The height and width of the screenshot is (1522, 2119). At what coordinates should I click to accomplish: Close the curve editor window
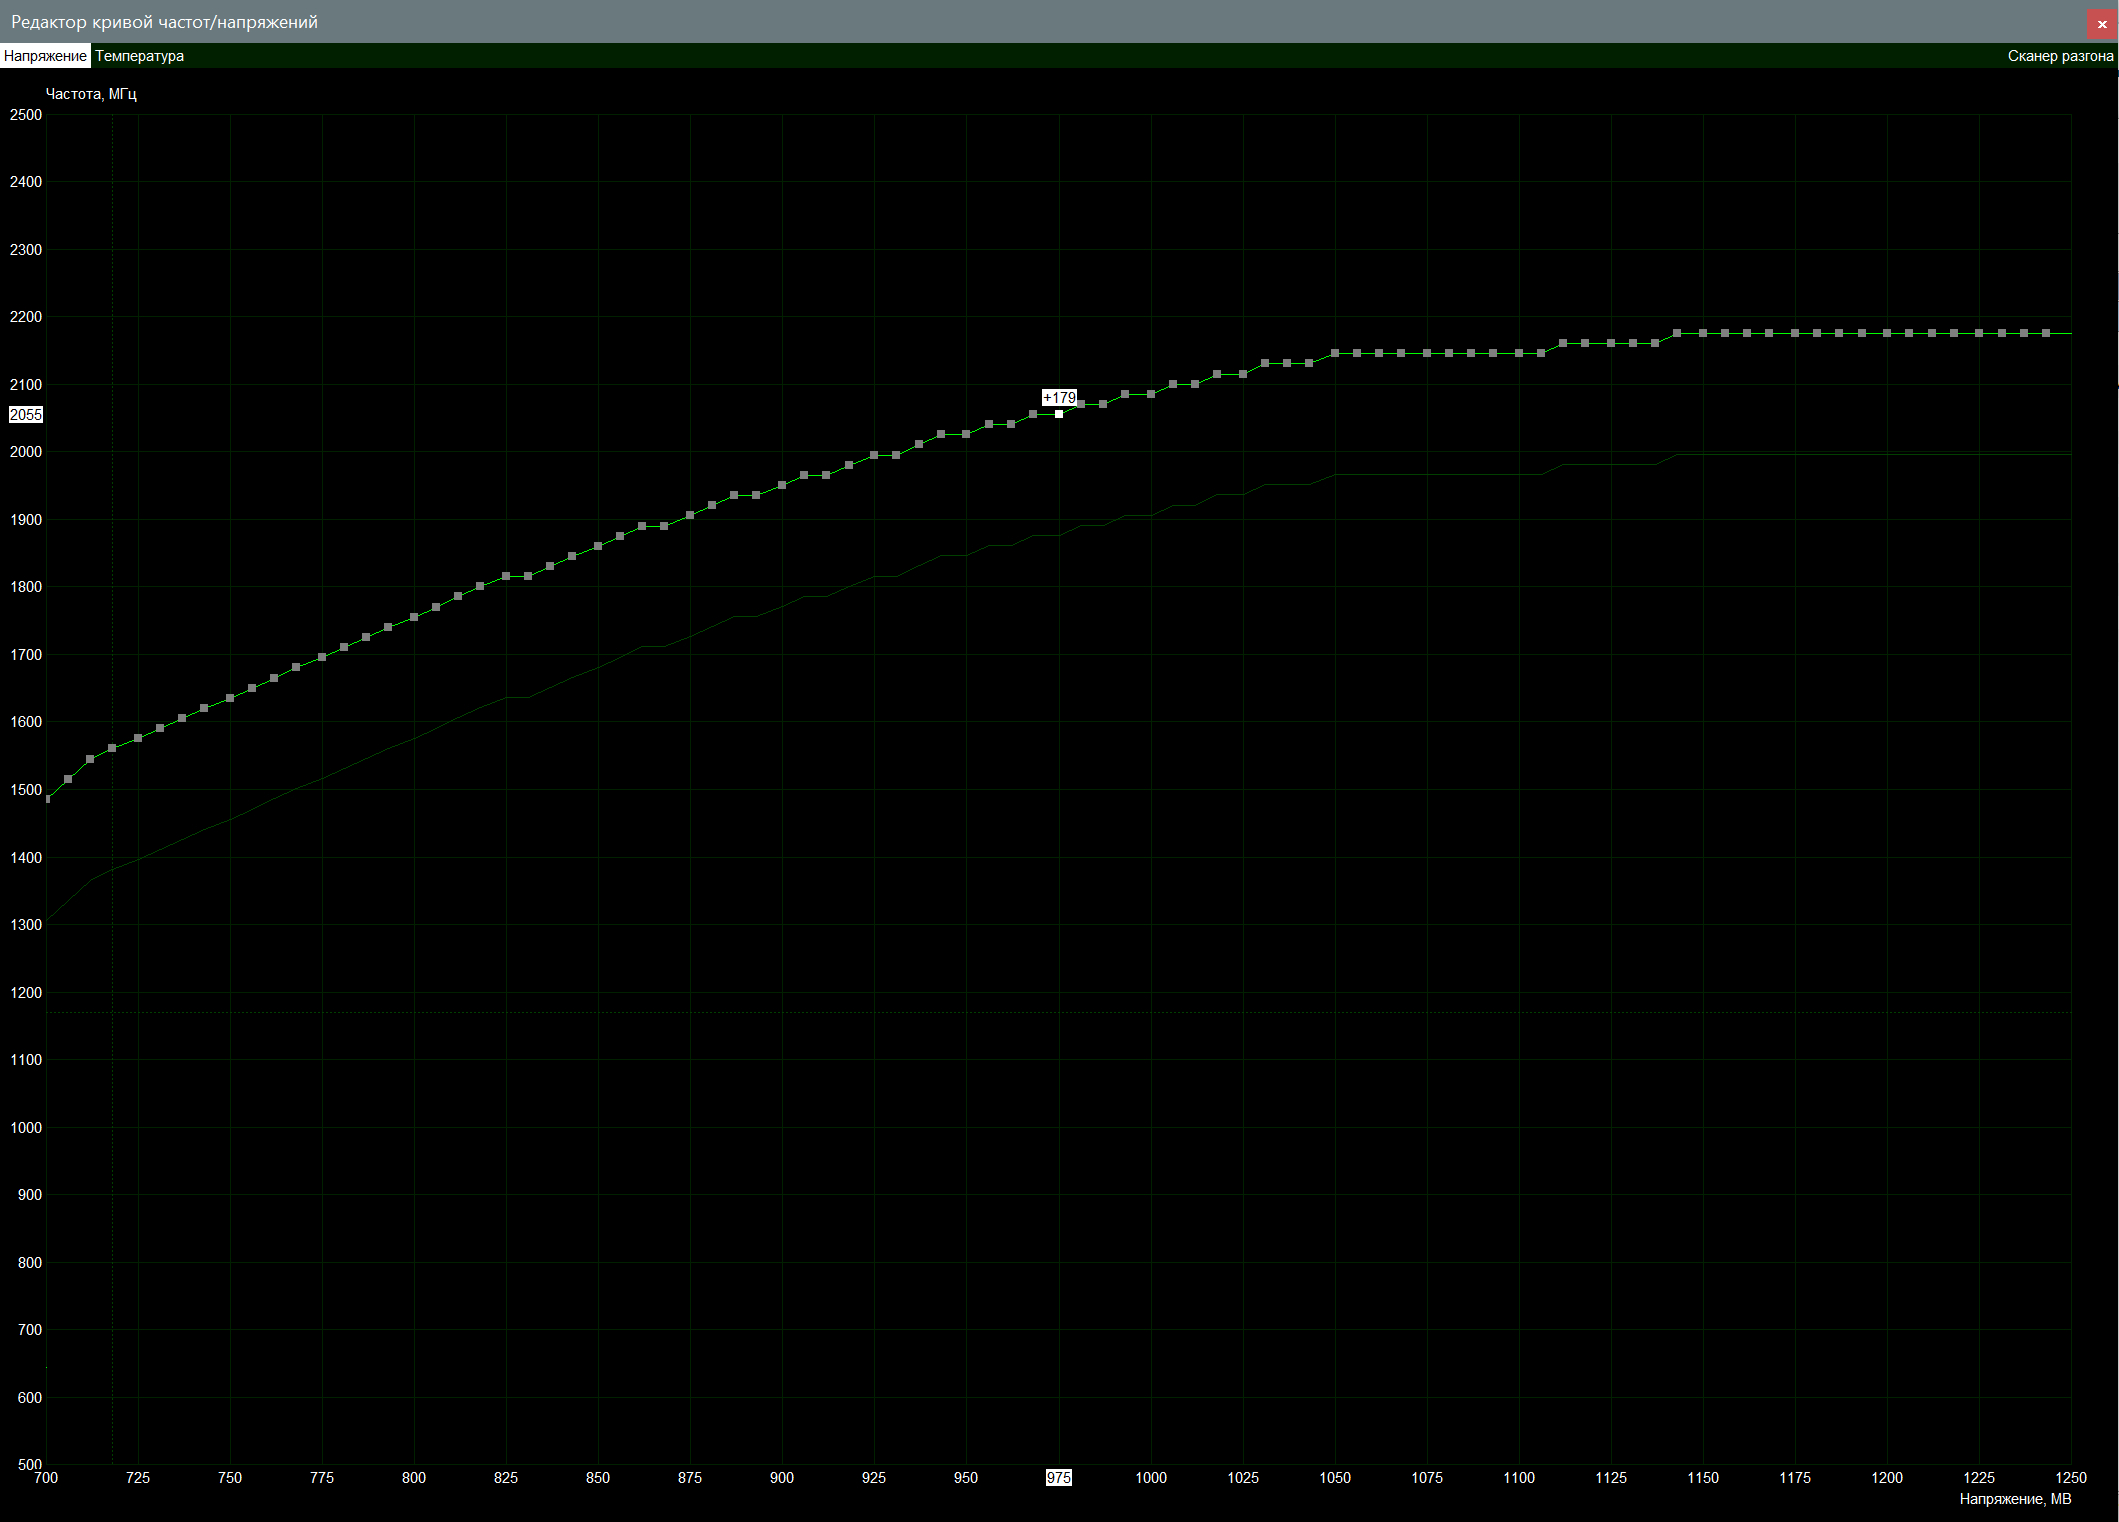click(2101, 24)
